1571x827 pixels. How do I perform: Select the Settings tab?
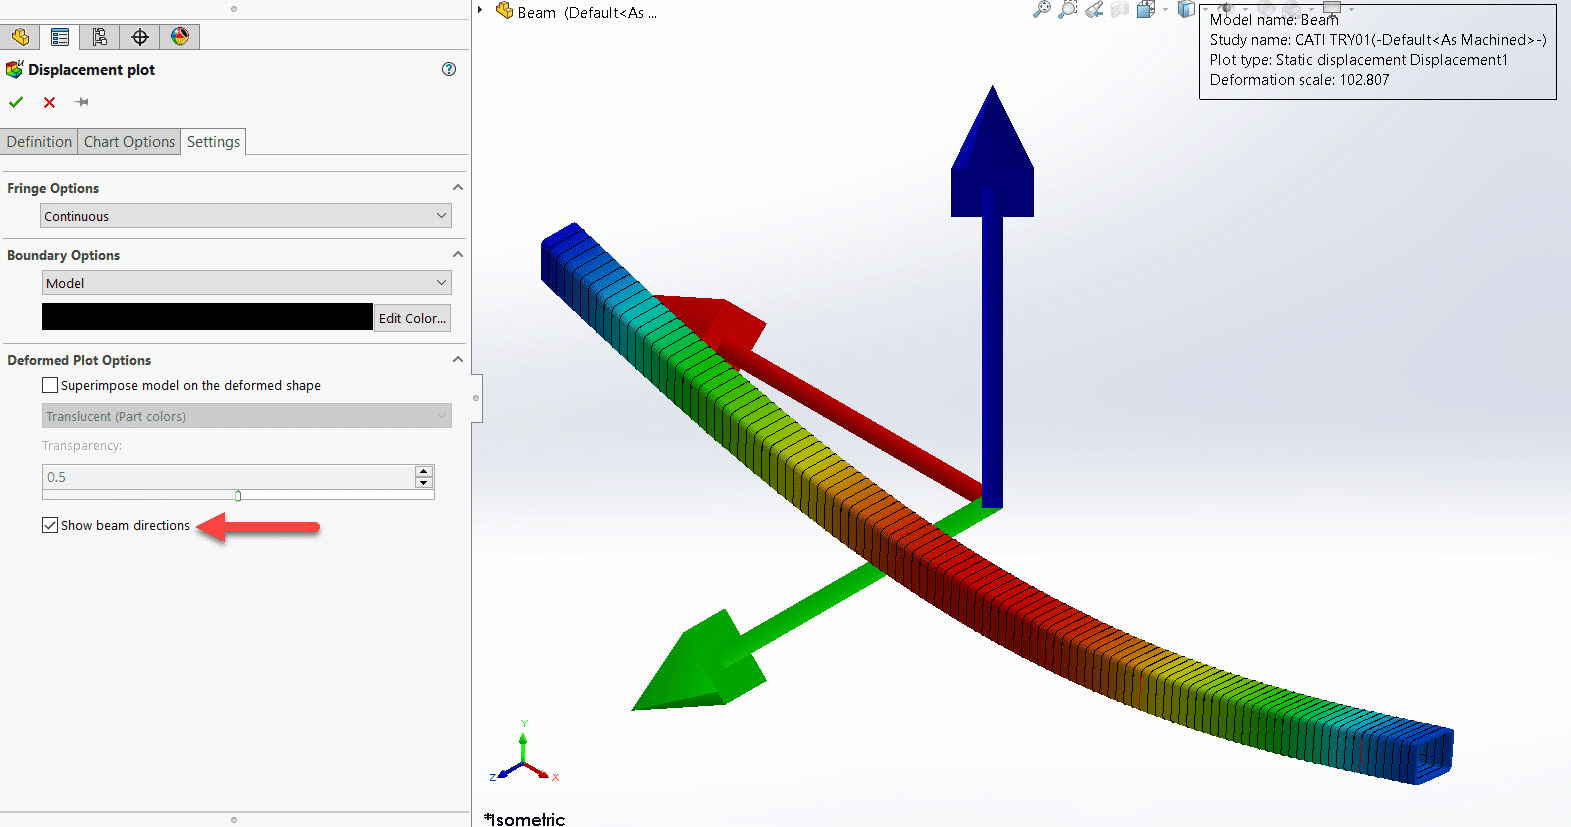pos(213,142)
